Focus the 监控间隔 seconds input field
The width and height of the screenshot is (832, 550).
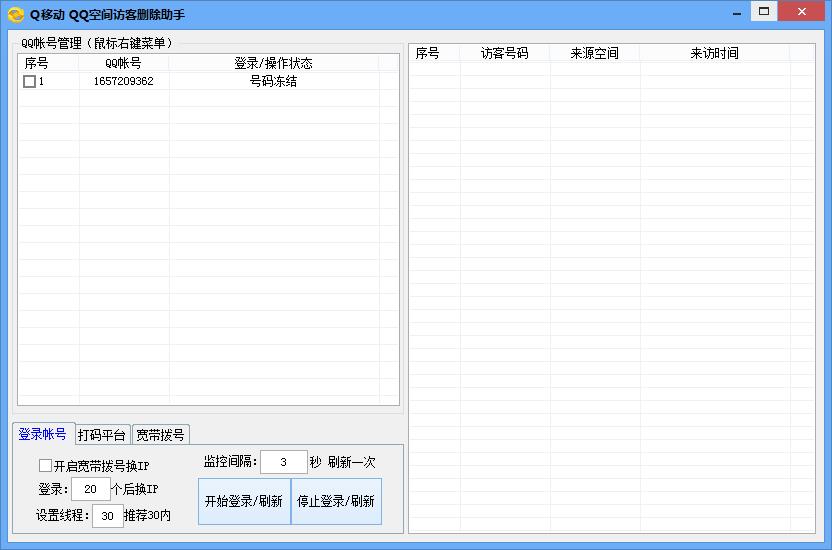click(x=283, y=462)
